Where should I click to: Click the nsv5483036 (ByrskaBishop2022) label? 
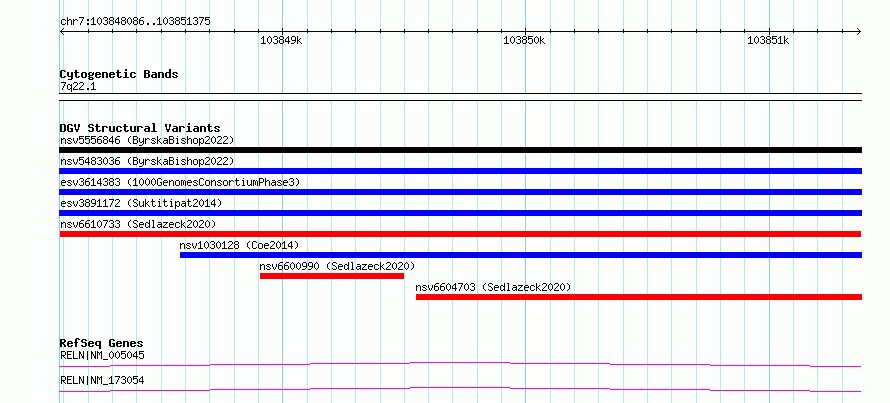point(147,161)
